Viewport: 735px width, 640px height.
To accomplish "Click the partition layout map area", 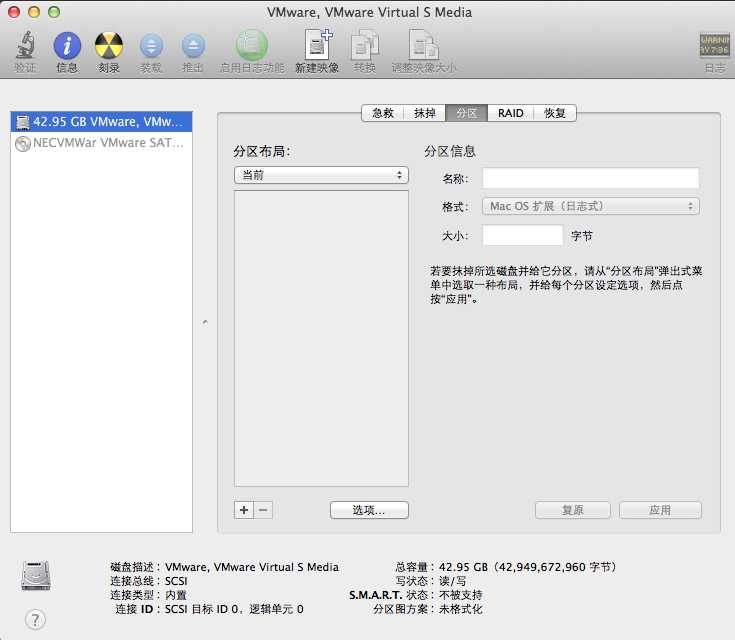I will [321, 339].
